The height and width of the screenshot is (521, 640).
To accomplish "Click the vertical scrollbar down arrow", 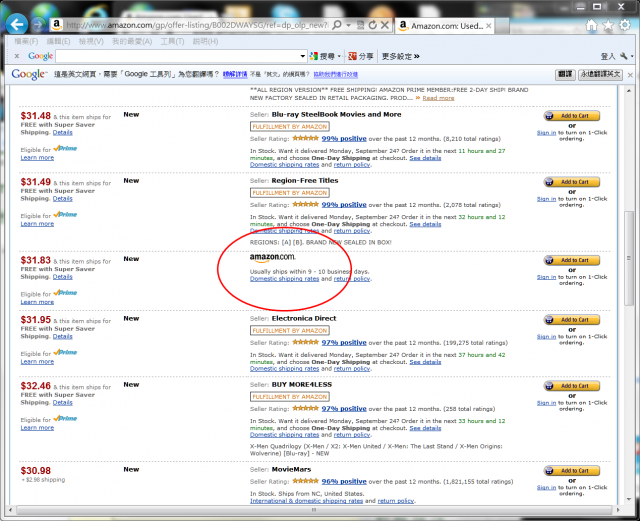I will click(x=629, y=499).
